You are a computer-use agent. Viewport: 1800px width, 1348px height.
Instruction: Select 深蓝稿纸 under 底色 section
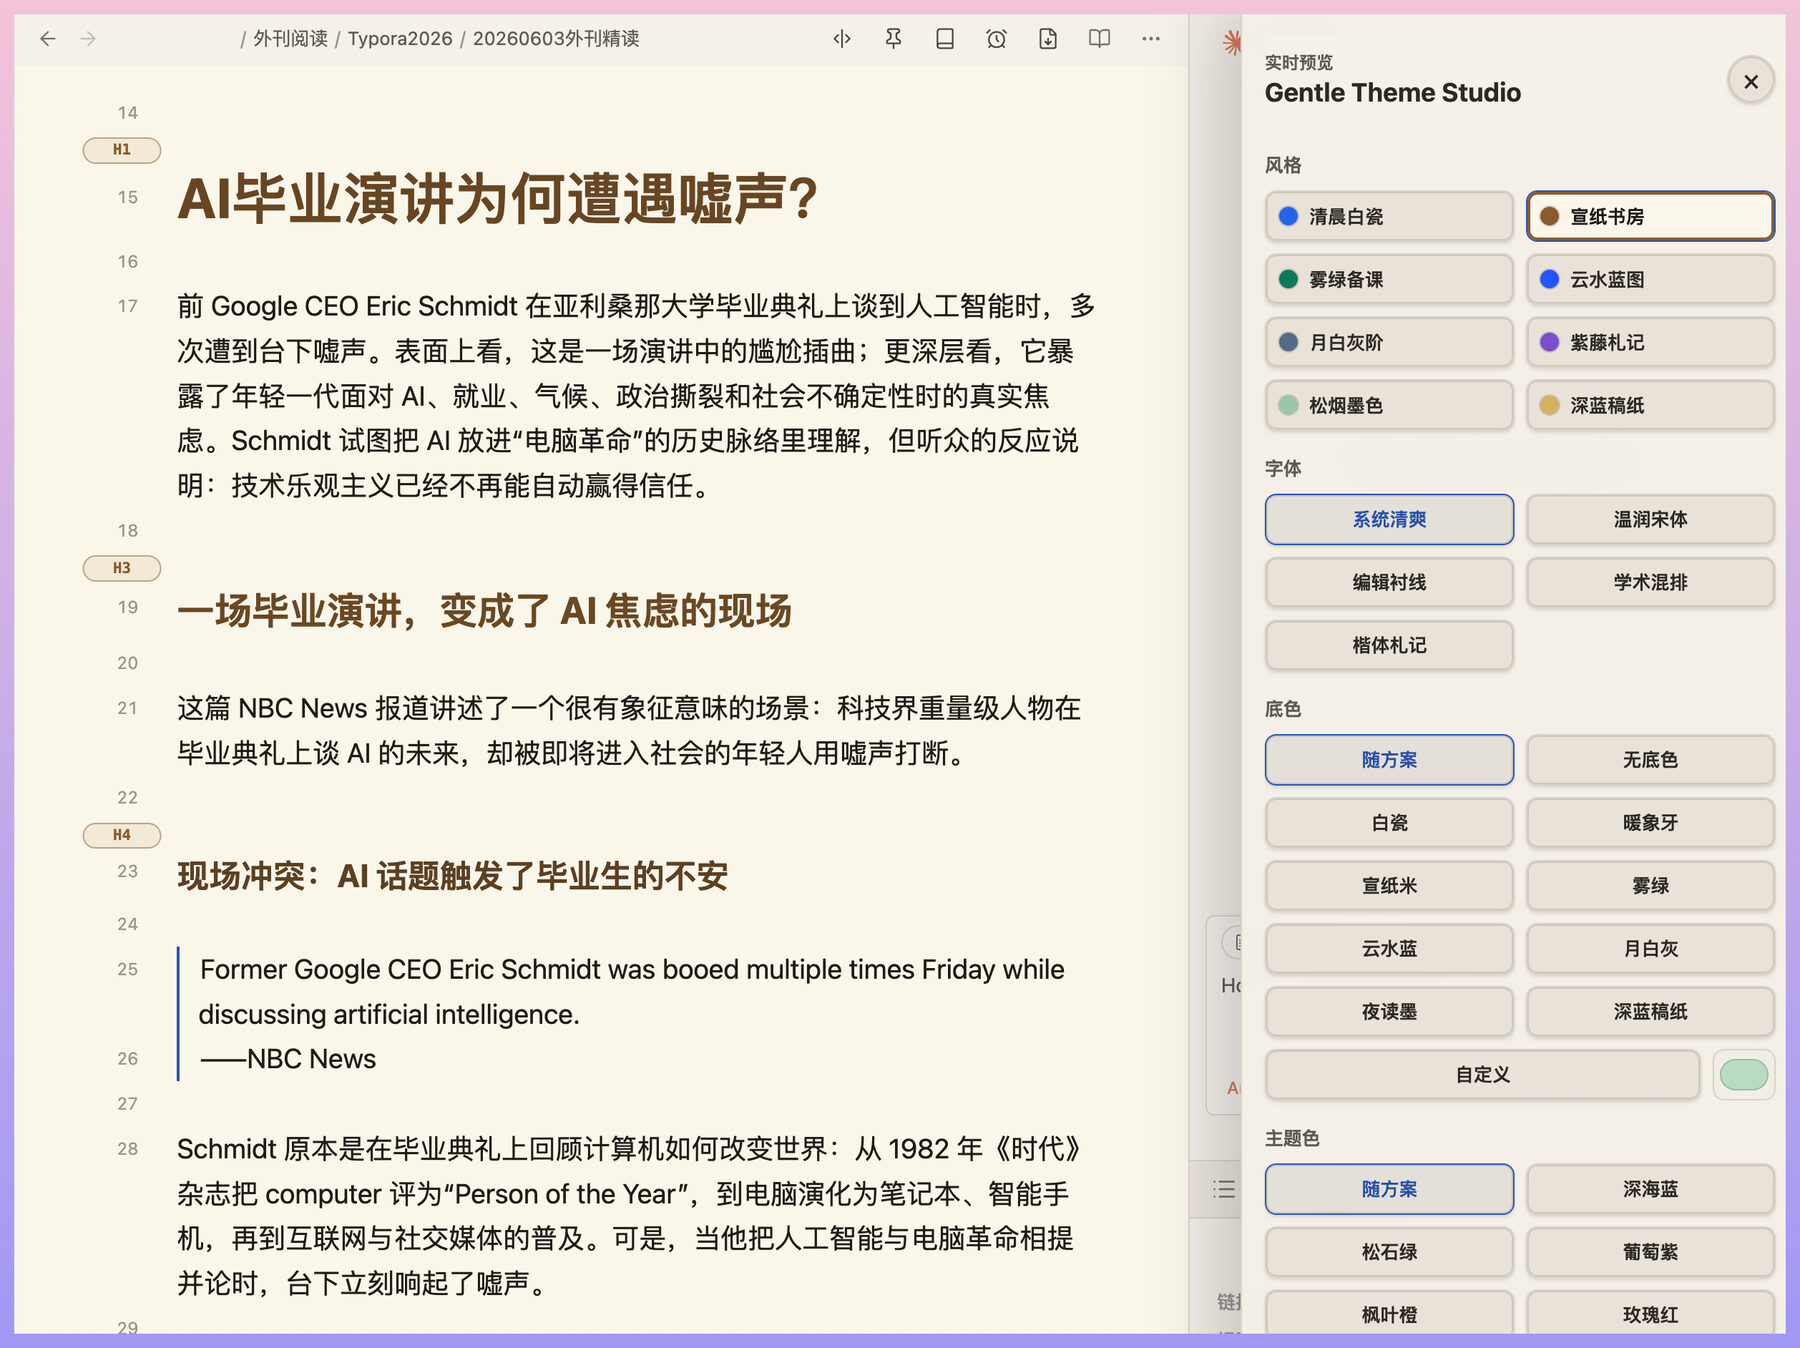(x=1650, y=1012)
